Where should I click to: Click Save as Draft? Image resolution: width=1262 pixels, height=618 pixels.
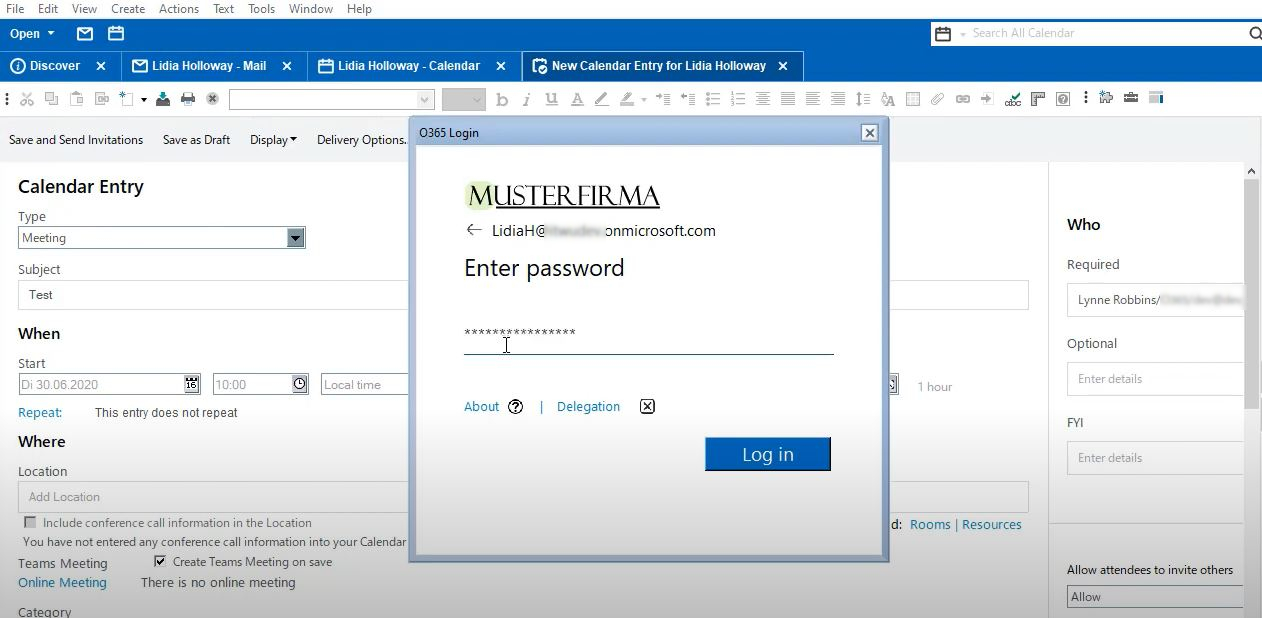pyautogui.click(x=197, y=140)
